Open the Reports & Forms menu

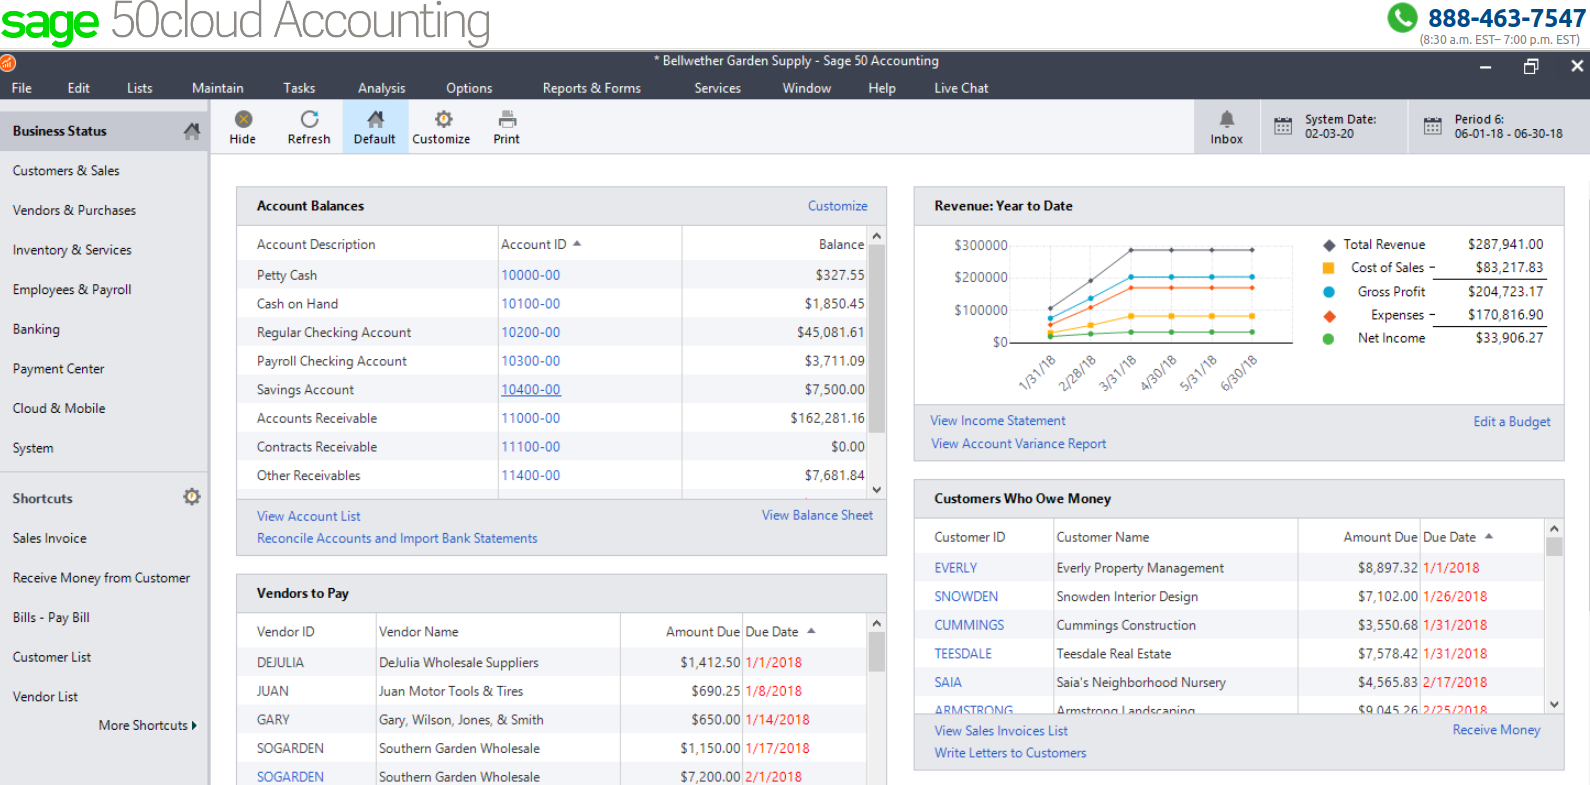click(x=591, y=88)
